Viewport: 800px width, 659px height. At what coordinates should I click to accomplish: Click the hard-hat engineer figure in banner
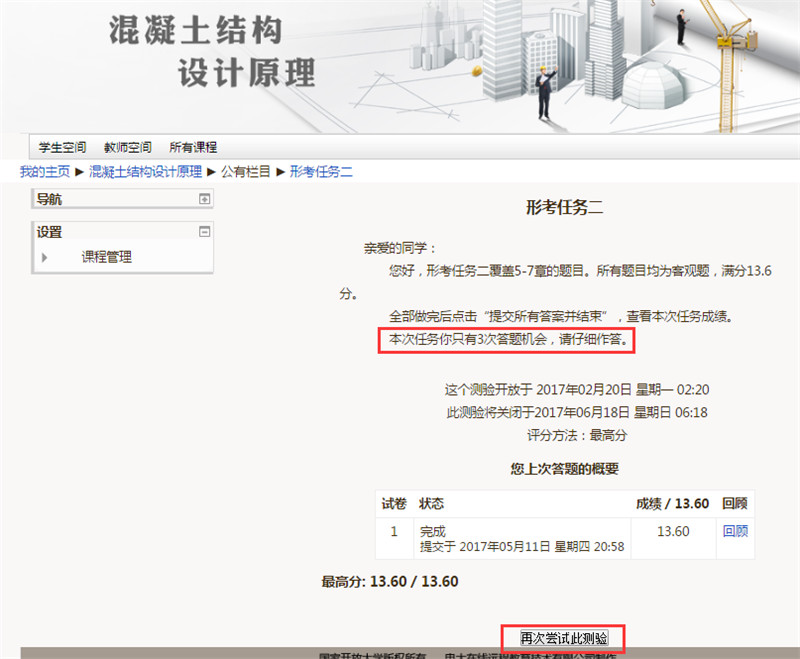tap(545, 92)
